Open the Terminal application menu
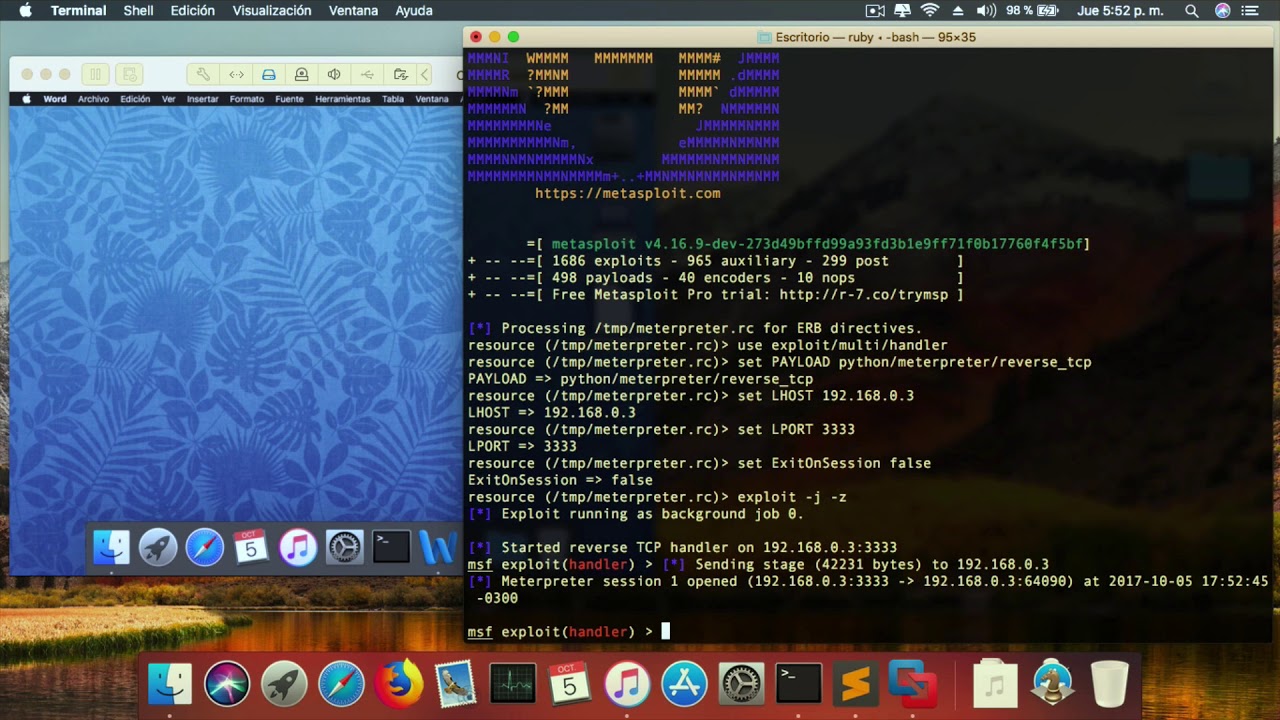This screenshot has width=1280, height=720. pos(78,11)
